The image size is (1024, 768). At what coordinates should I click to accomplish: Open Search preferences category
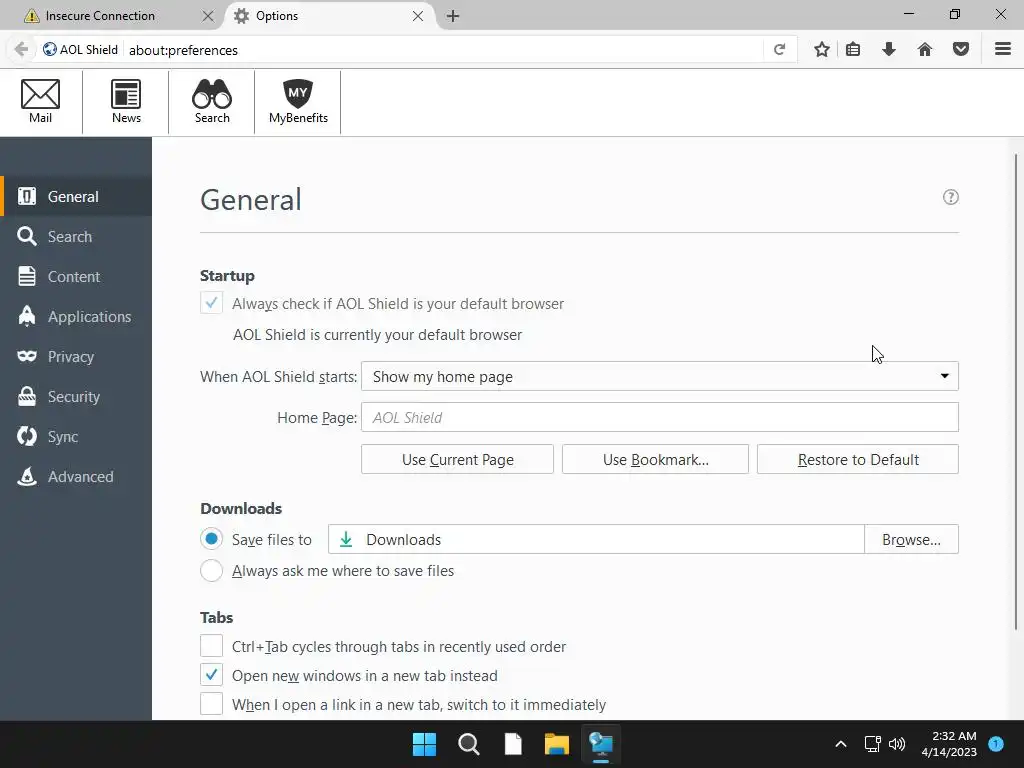(x=76, y=236)
